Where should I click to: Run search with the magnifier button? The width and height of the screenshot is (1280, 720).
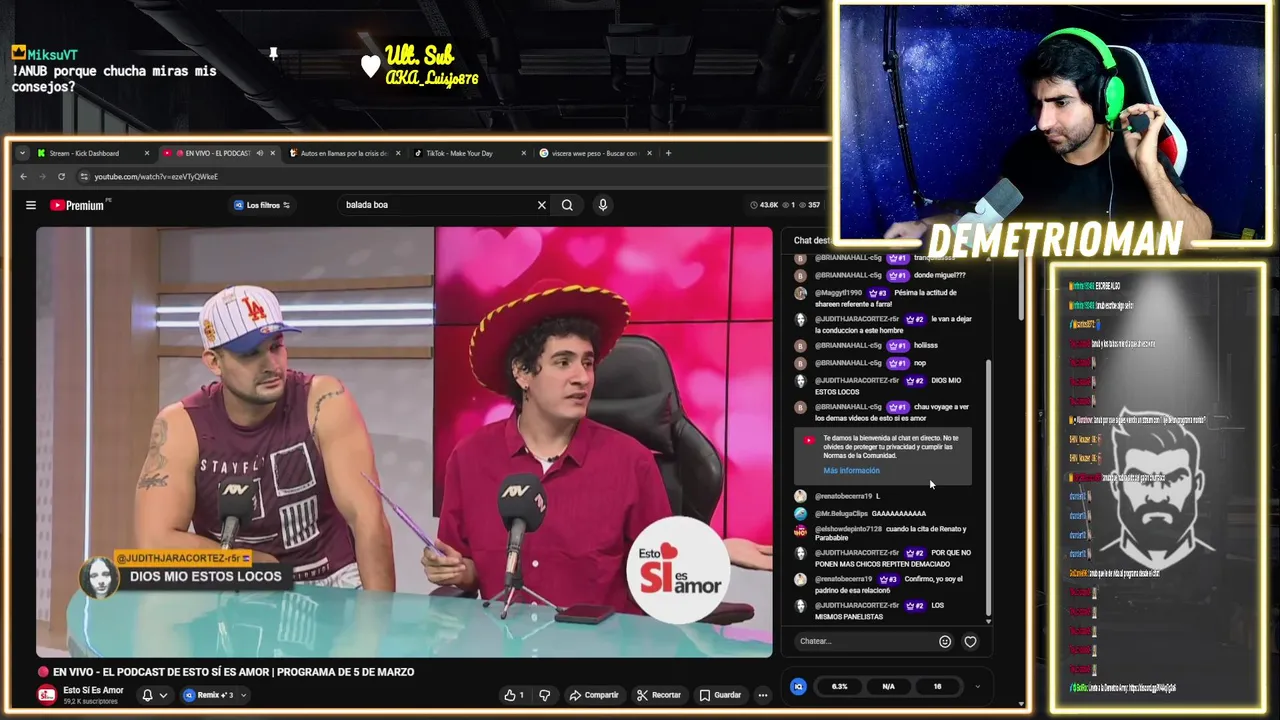tap(567, 205)
